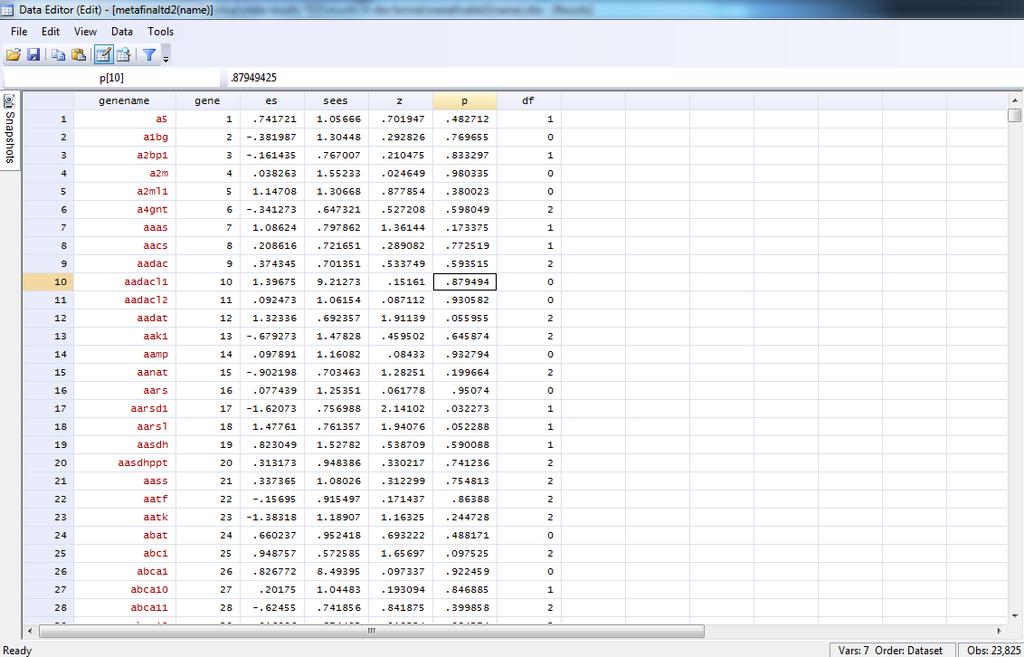
Task: Expand the toolbar options dropdown arrow
Action: pos(166,59)
